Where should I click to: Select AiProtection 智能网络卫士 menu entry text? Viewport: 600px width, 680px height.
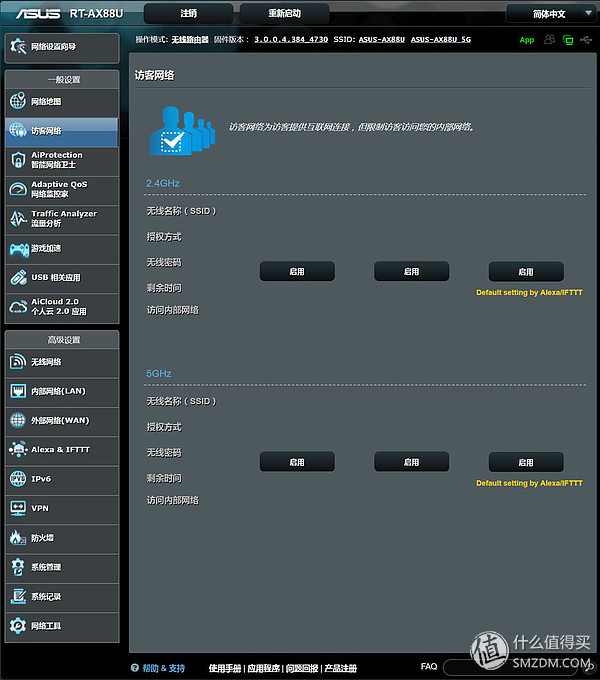(x=56, y=160)
